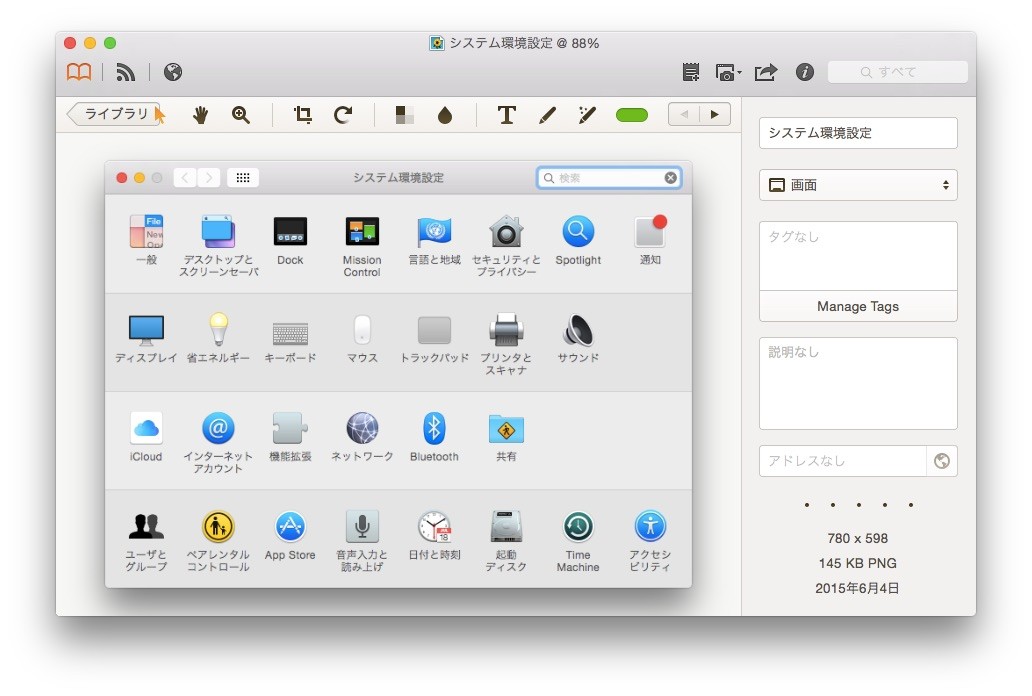The width and height of the screenshot is (1032, 696).
Task: Select the pixelate blur tool
Action: click(x=404, y=115)
